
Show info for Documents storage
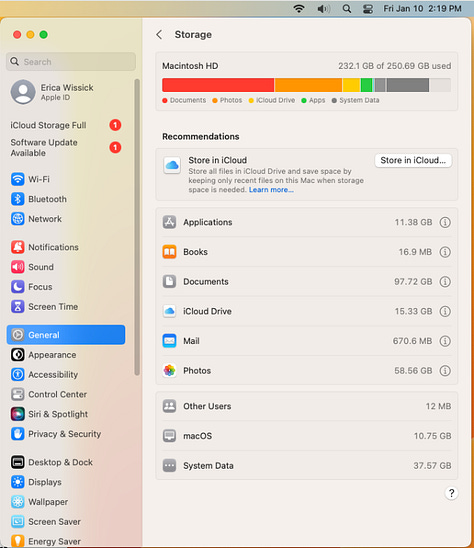pos(445,282)
